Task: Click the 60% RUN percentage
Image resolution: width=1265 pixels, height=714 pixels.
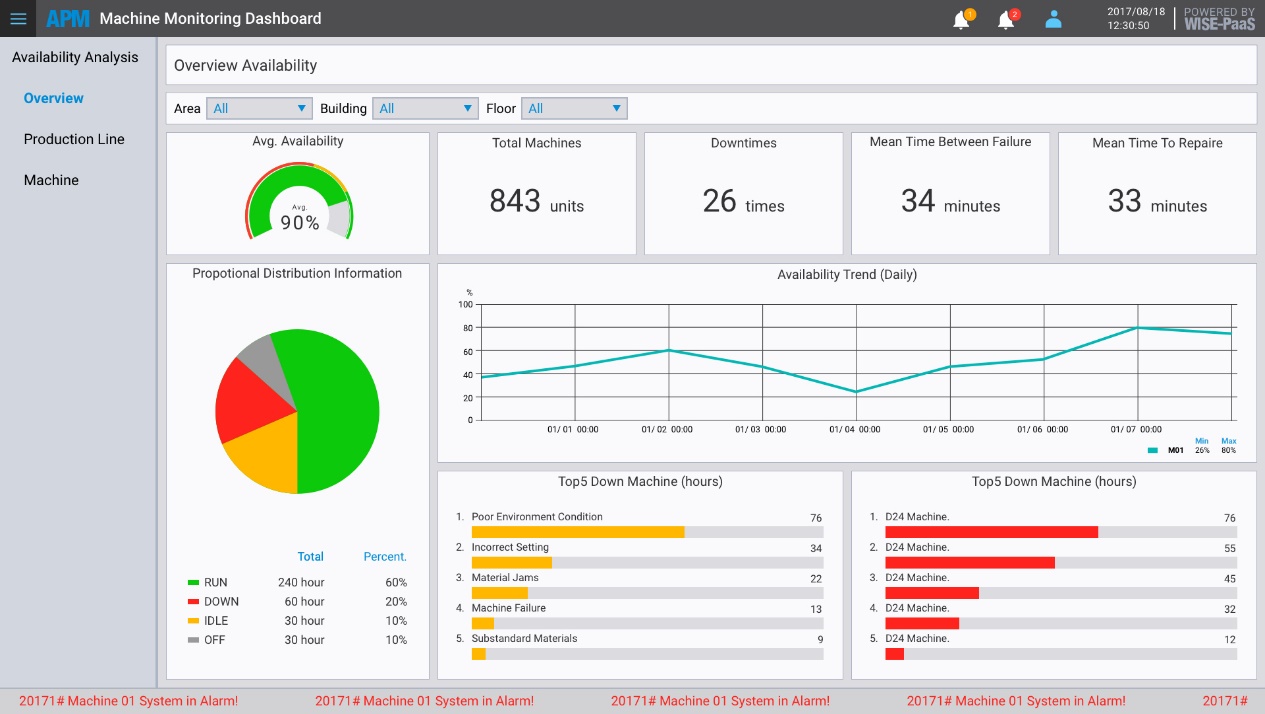Action: tap(396, 582)
